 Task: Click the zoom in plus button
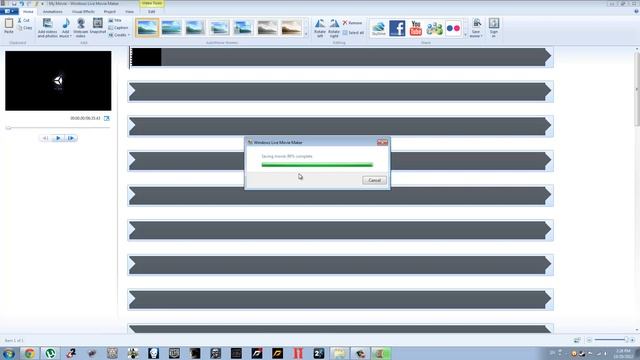coord(632,340)
